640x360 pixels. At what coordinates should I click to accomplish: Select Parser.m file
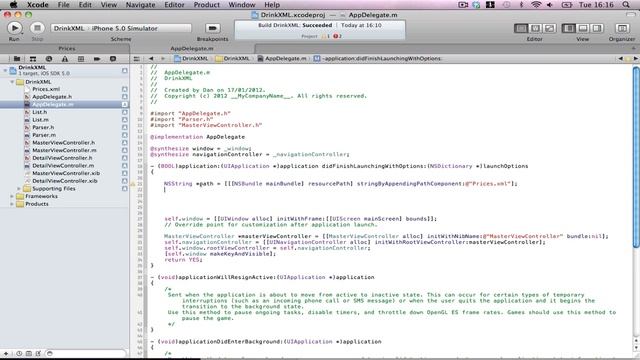pos(44,135)
